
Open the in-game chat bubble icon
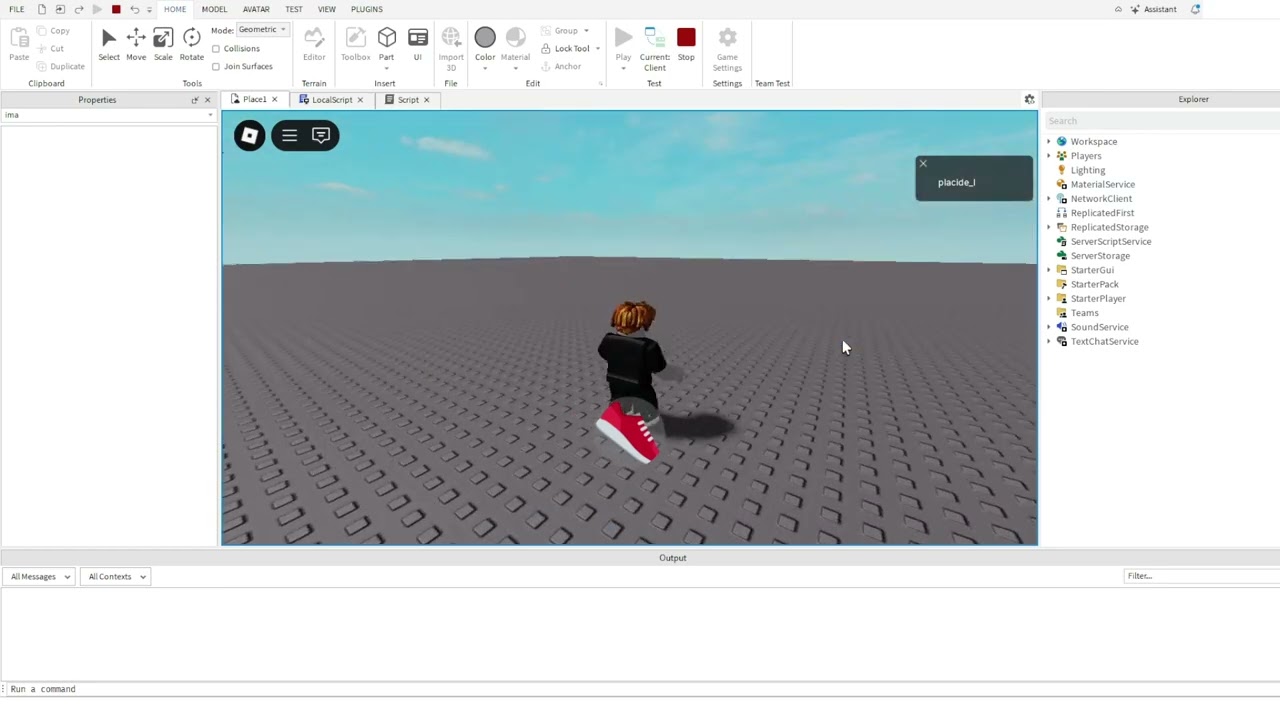pyautogui.click(x=321, y=136)
